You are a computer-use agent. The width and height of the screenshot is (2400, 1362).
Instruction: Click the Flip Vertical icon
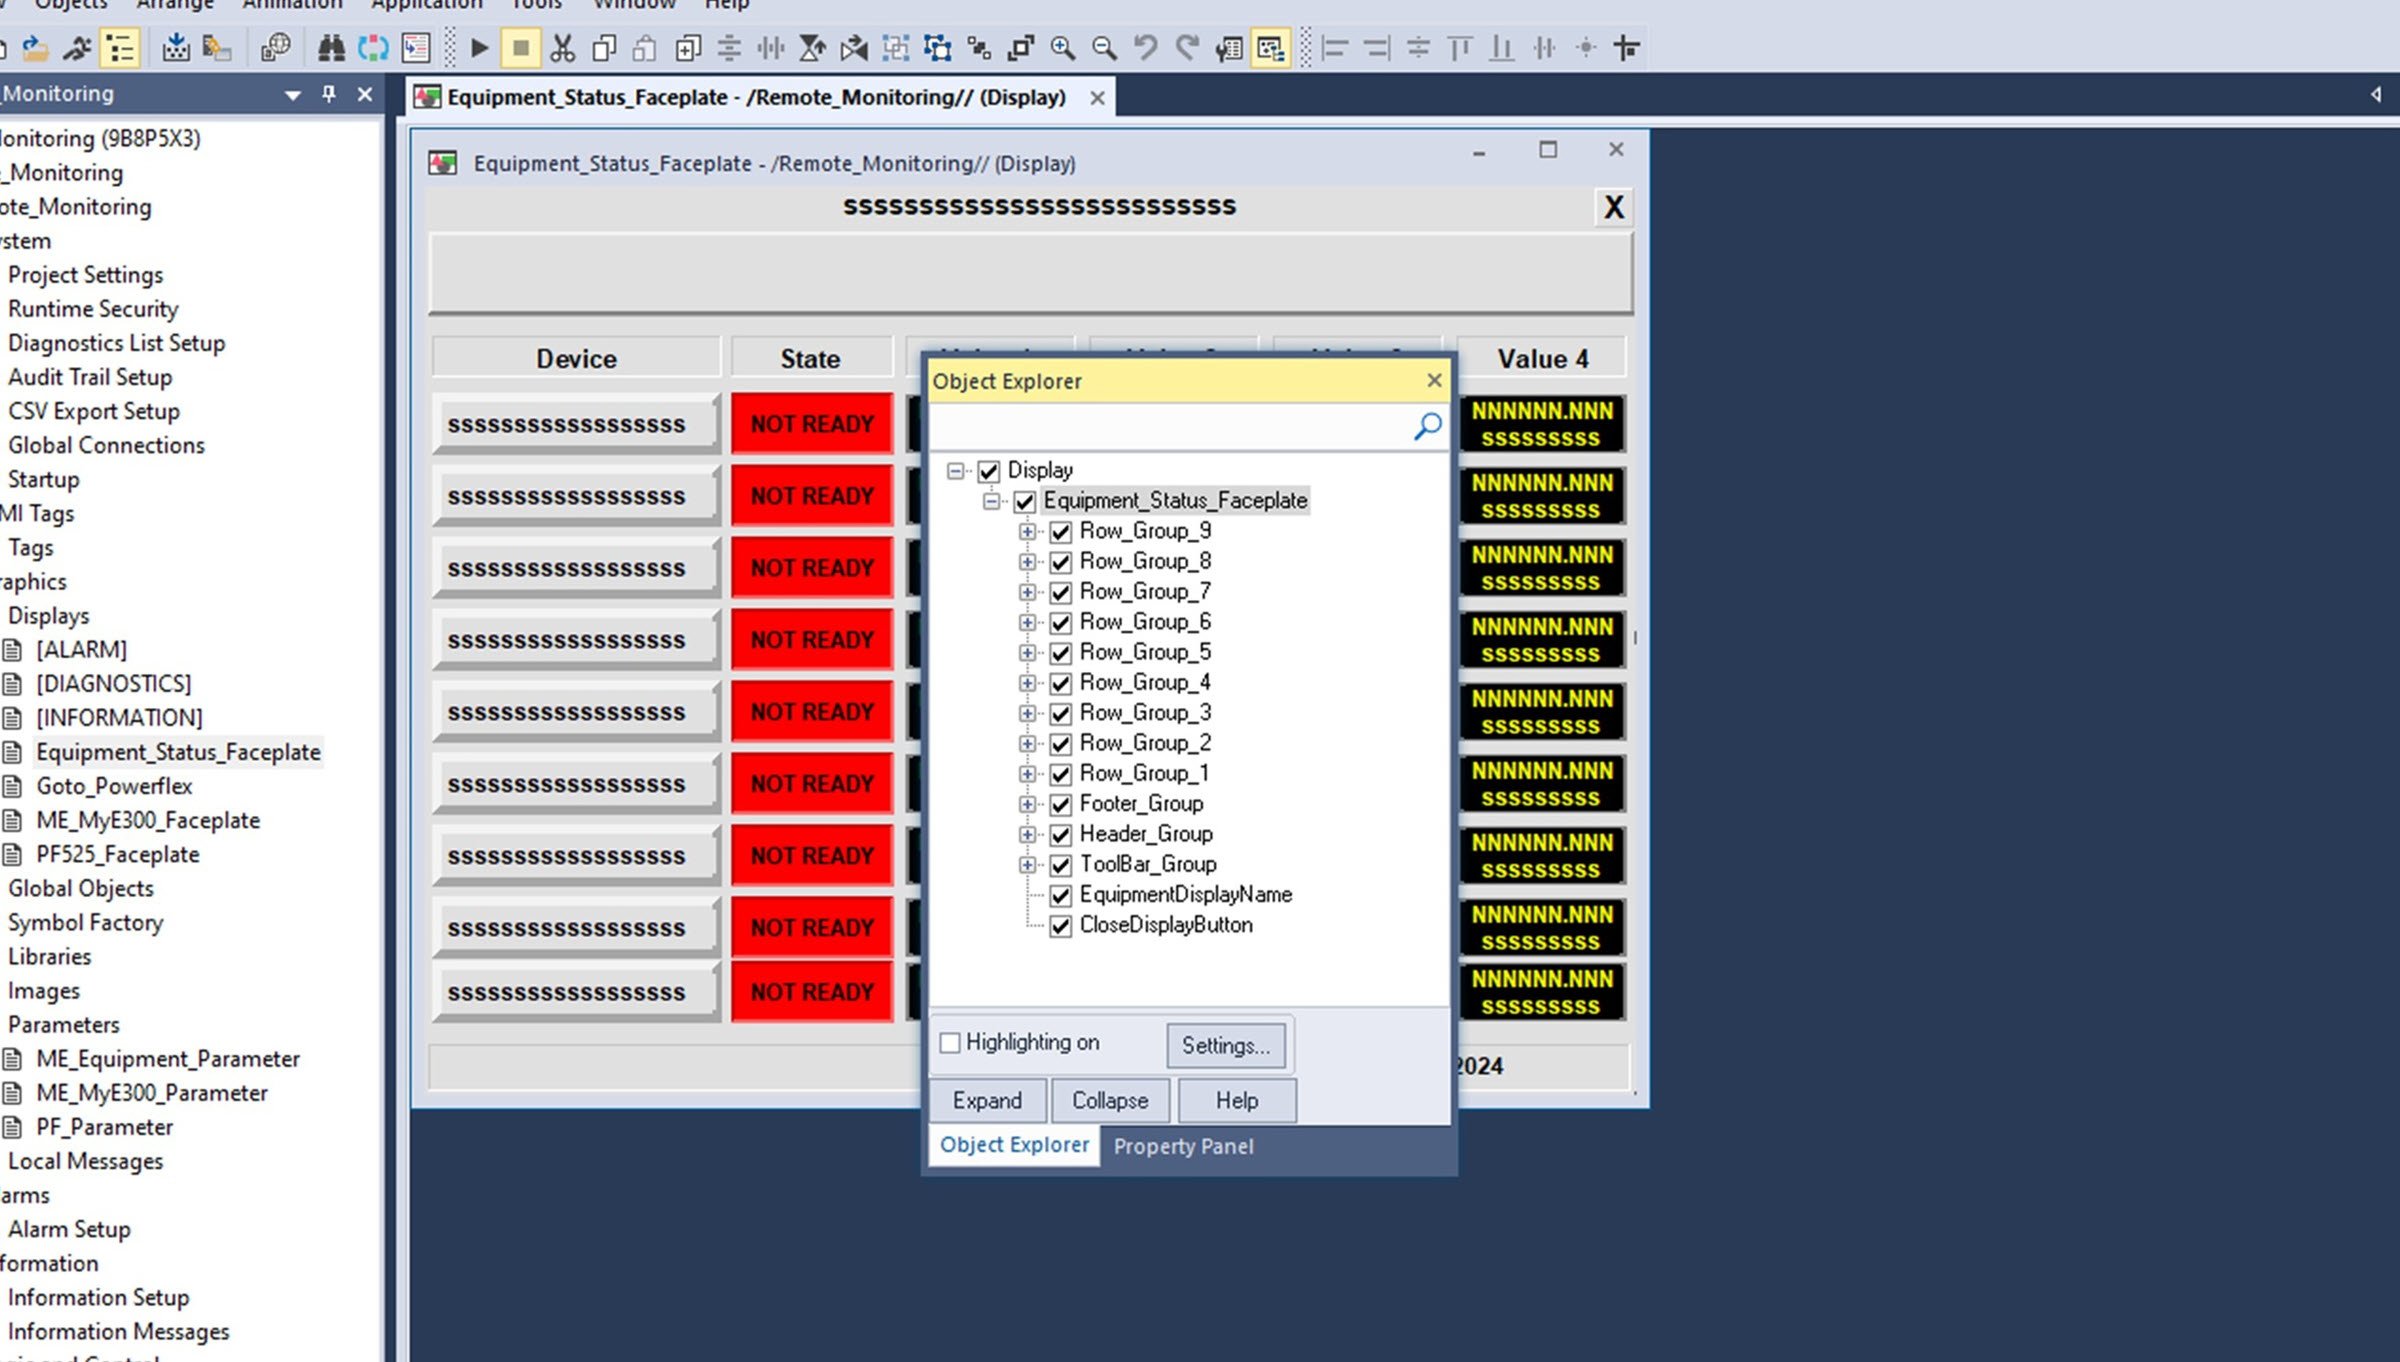(x=813, y=47)
